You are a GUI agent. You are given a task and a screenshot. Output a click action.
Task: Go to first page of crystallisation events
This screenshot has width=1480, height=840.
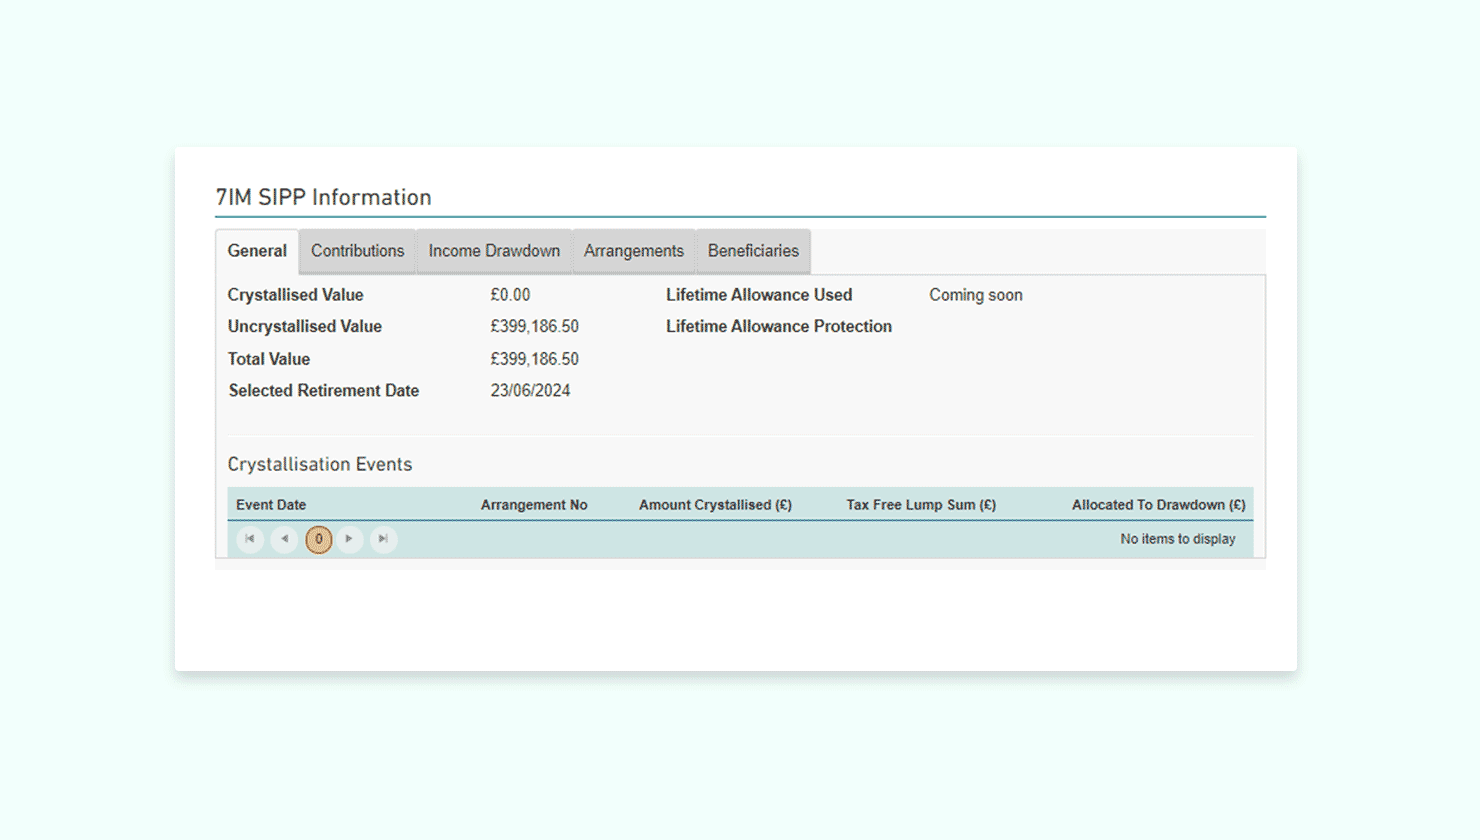point(250,539)
